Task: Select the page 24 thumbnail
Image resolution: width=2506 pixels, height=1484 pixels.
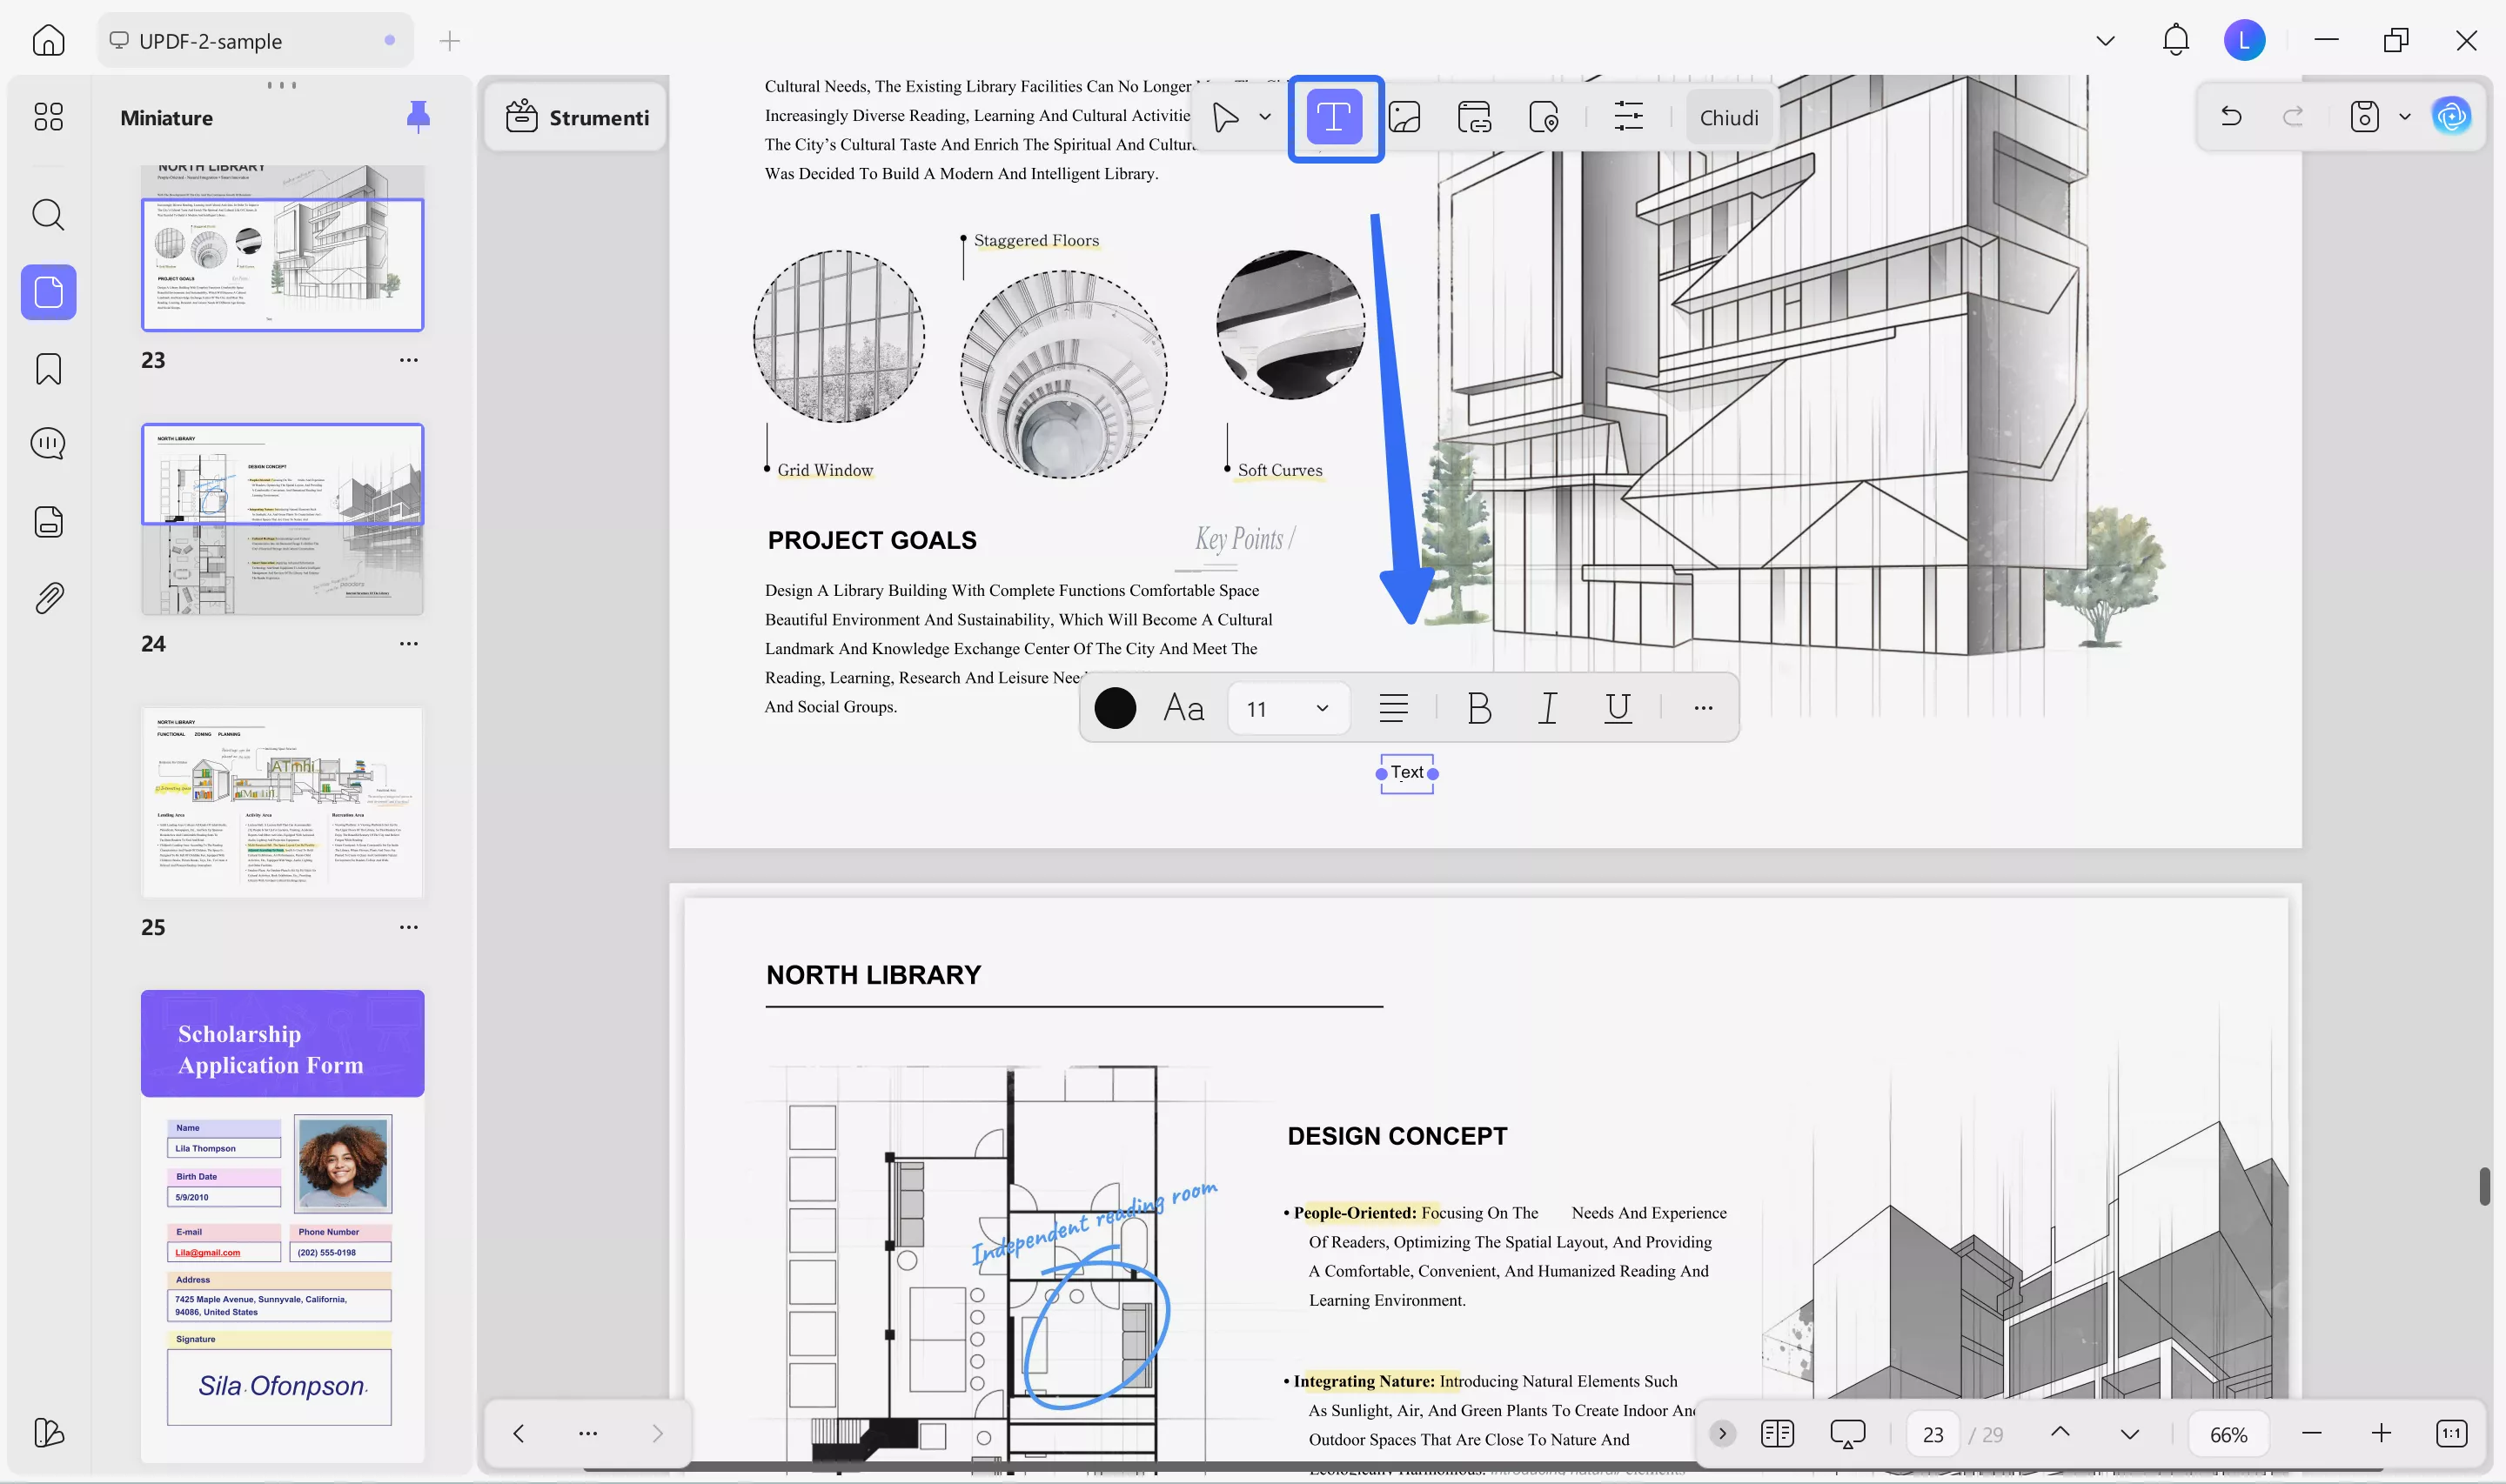Action: [x=283, y=519]
